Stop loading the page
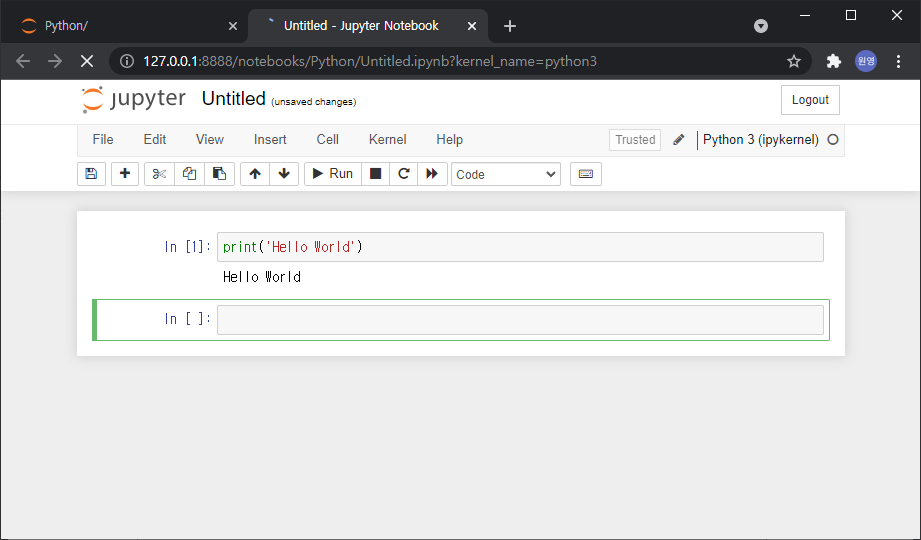 [87, 61]
